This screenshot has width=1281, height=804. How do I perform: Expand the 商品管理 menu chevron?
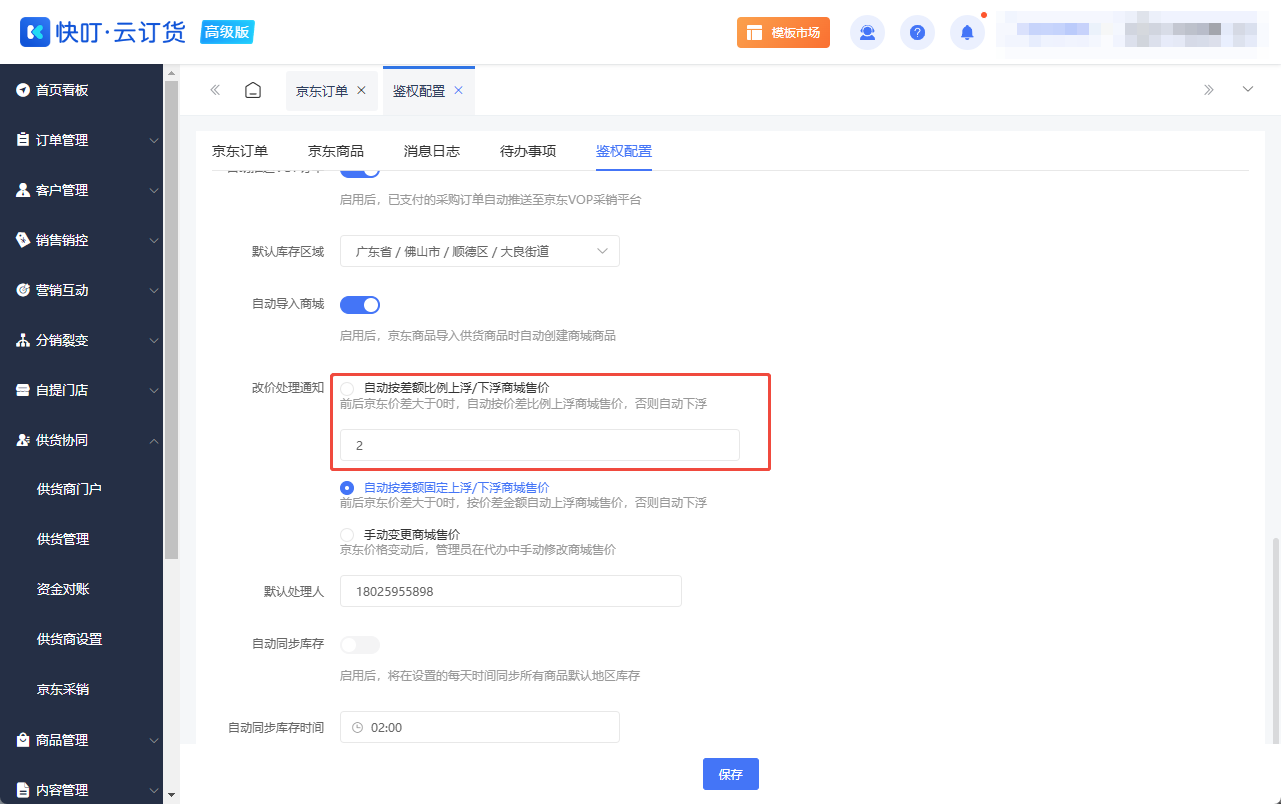point(154,741)
